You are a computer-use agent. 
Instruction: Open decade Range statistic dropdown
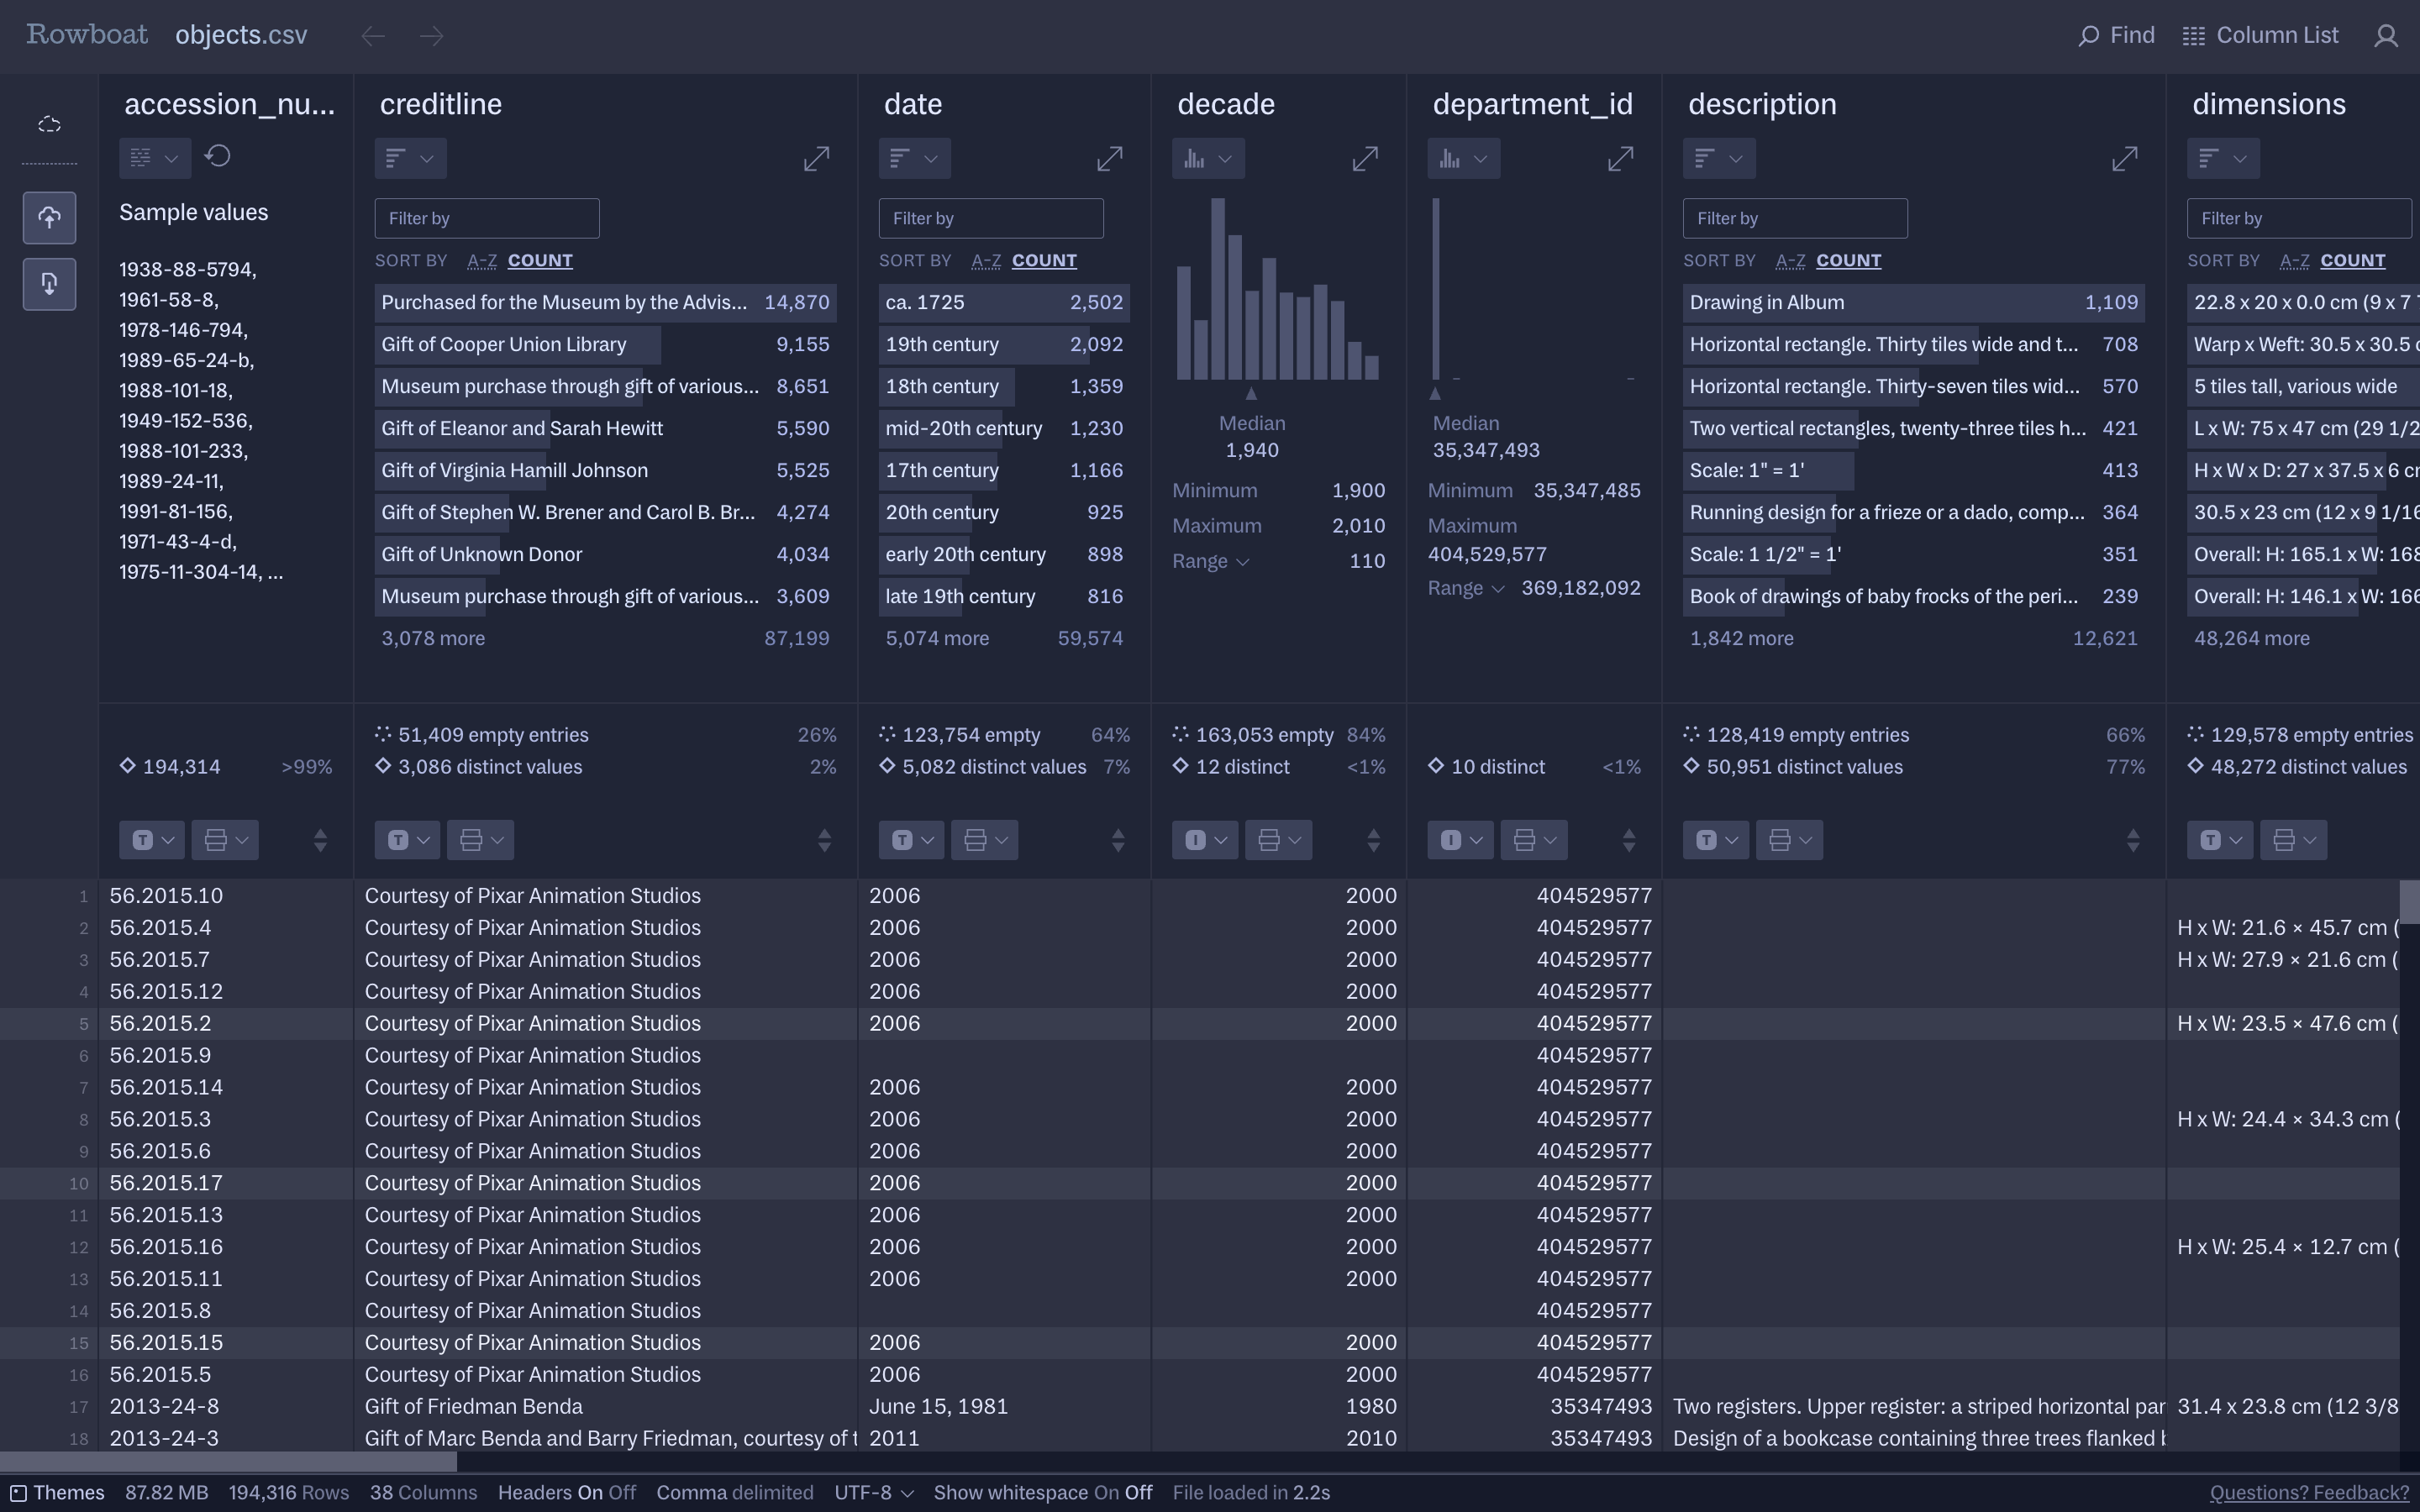click(x=1211, y=562)
